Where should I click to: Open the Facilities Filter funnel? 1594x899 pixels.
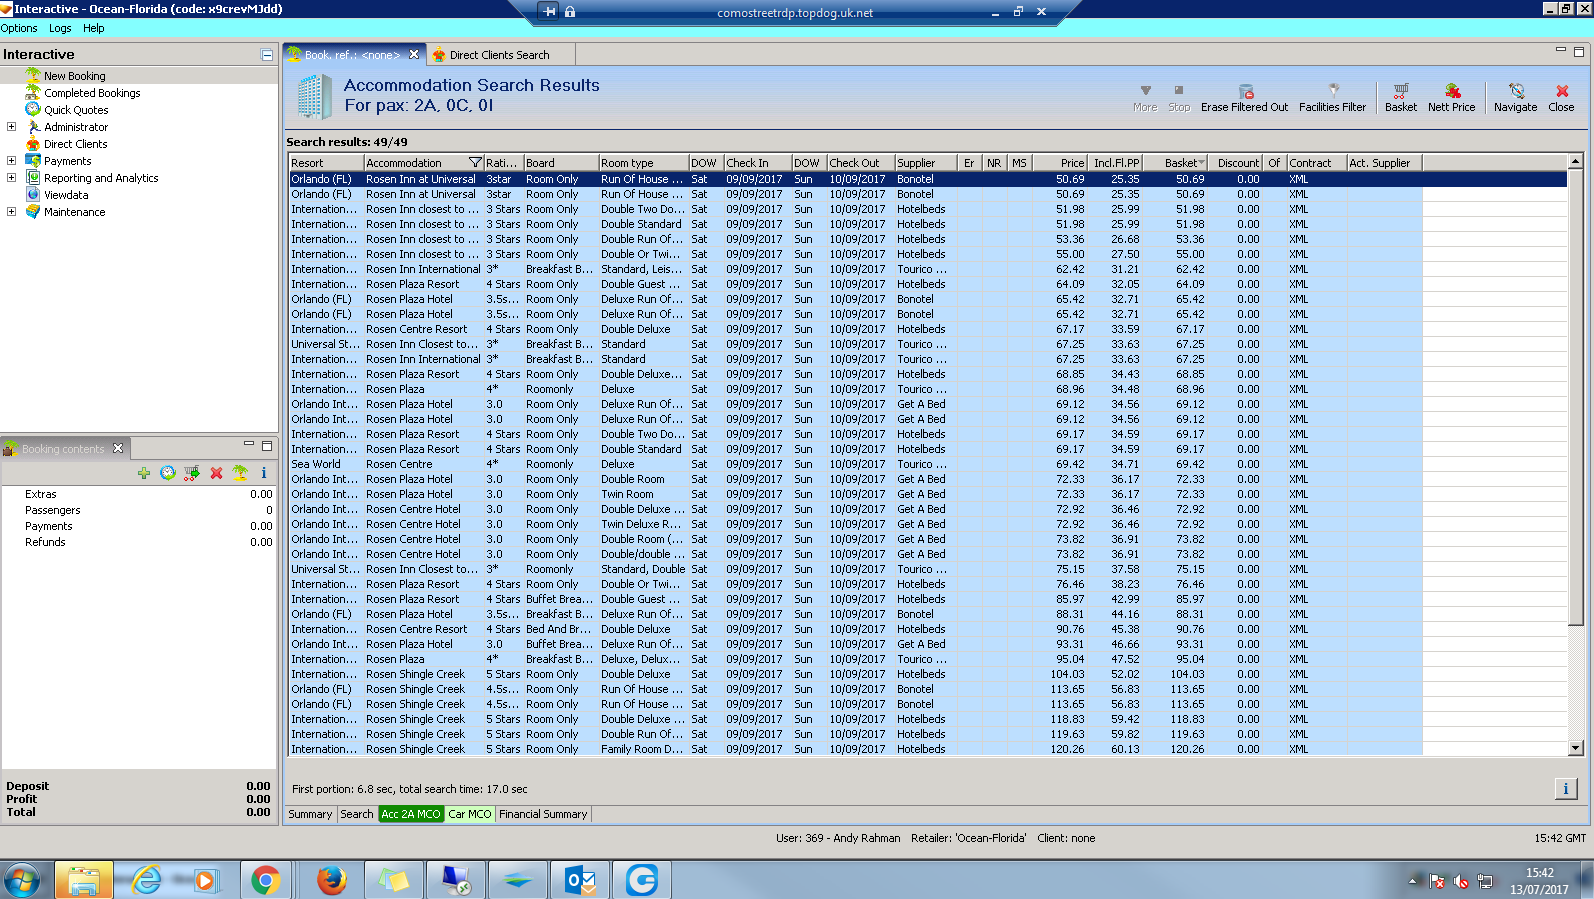tap(1332, 98)
